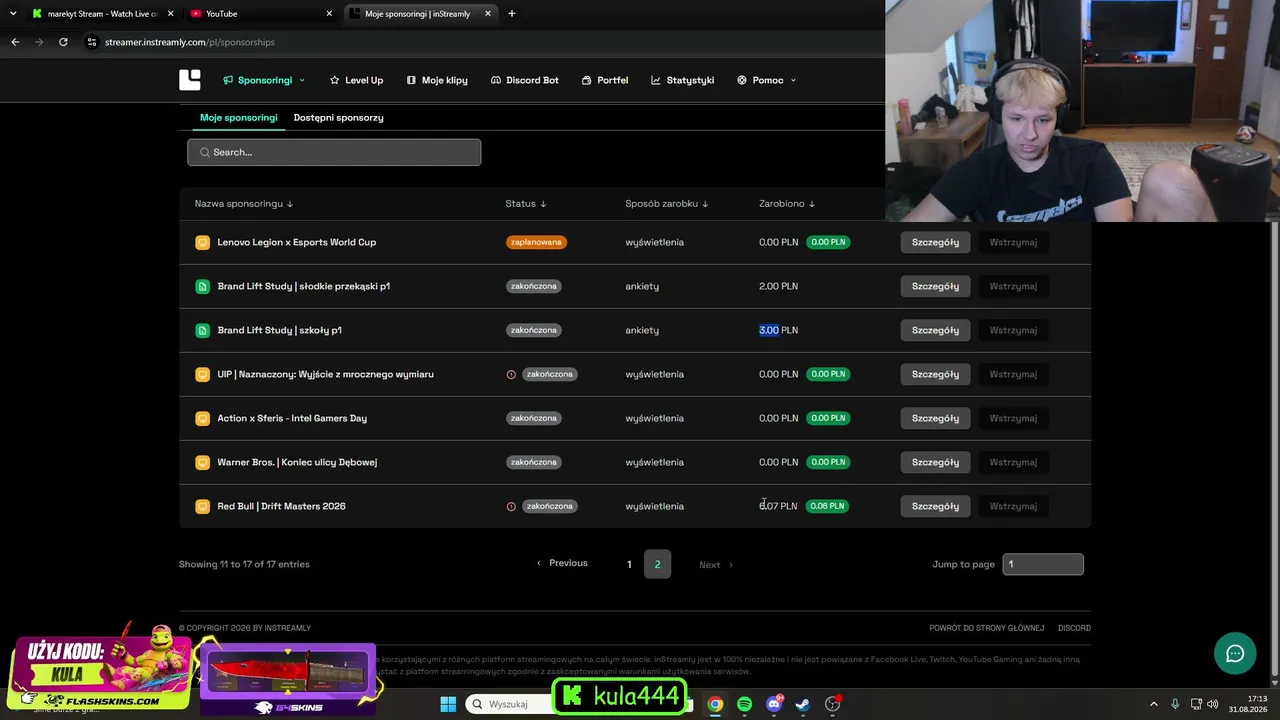Screen dimensions: 1280x720
Task: Open the browser tab search dropdown
Action: [12, 14]
